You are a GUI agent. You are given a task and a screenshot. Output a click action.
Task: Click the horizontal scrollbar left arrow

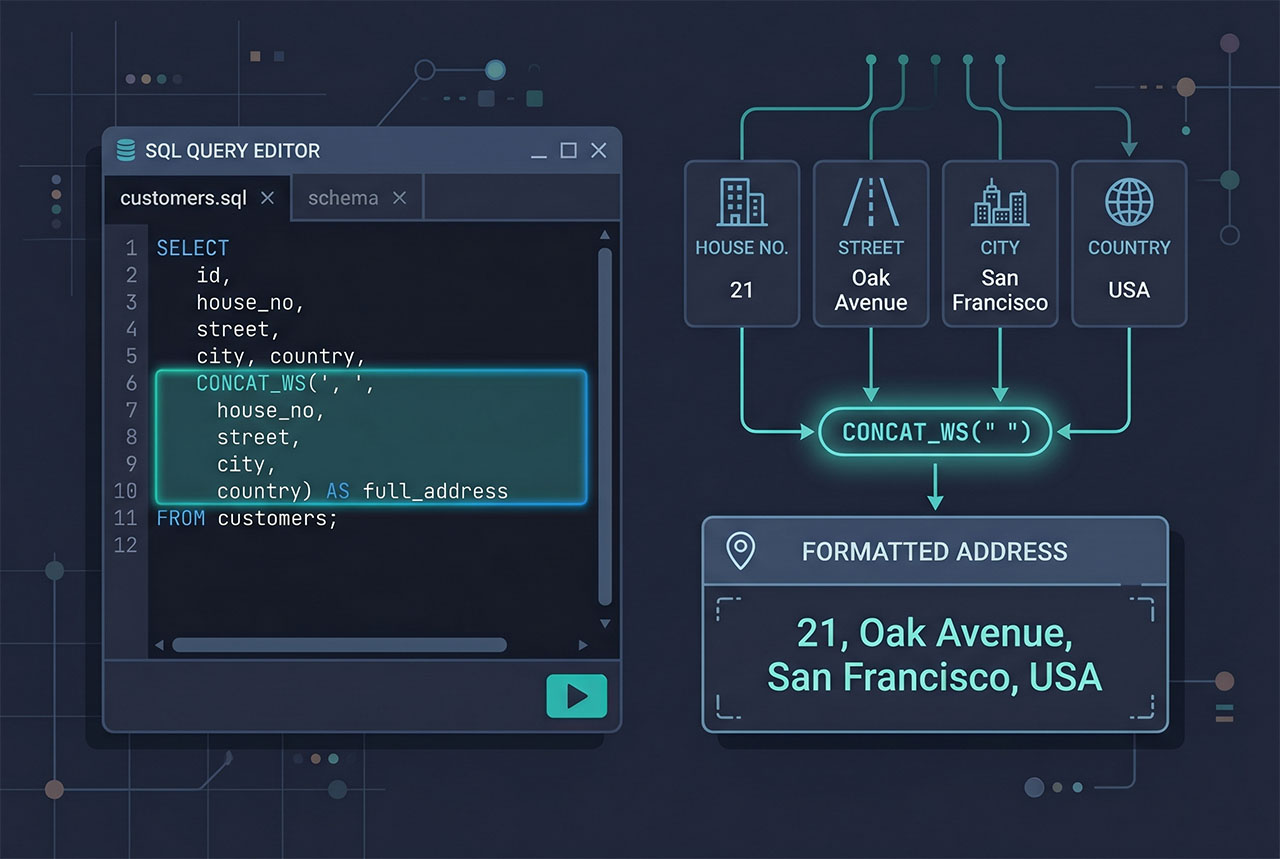click(x=158, y=645)
